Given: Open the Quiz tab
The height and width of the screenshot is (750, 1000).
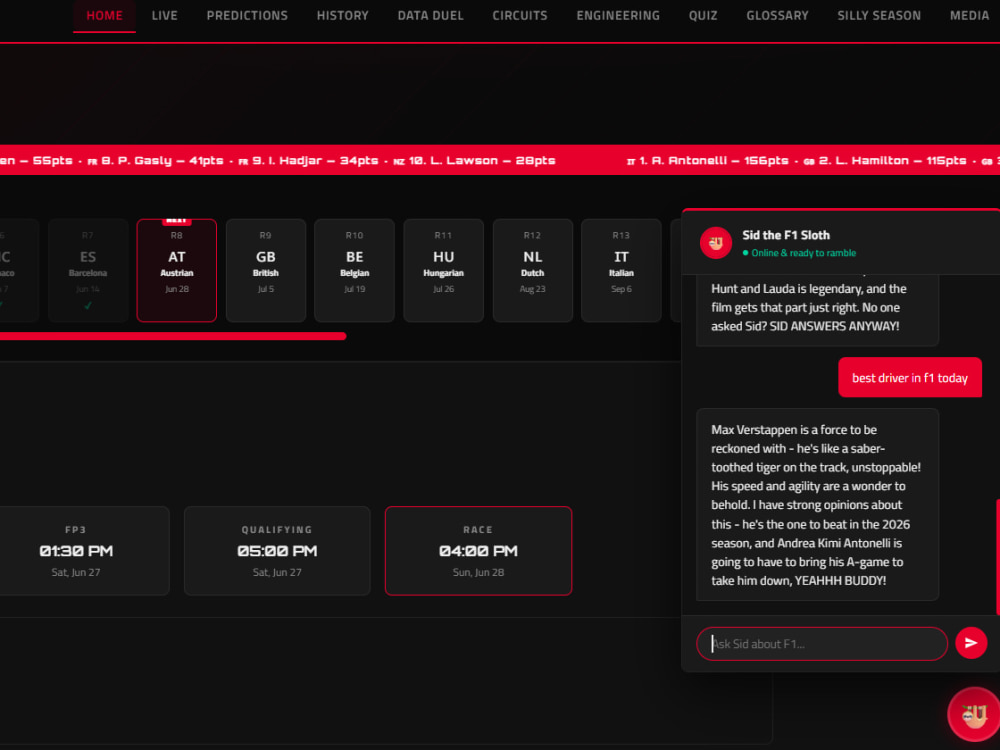Looking at the screenshot, I should pos(703,15).
